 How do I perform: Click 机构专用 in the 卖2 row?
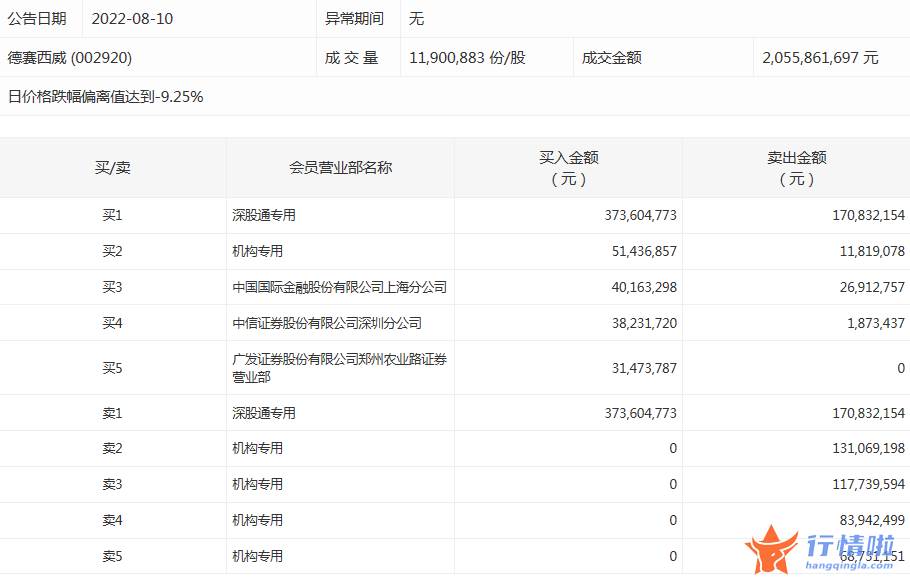(x=258, y=449)
